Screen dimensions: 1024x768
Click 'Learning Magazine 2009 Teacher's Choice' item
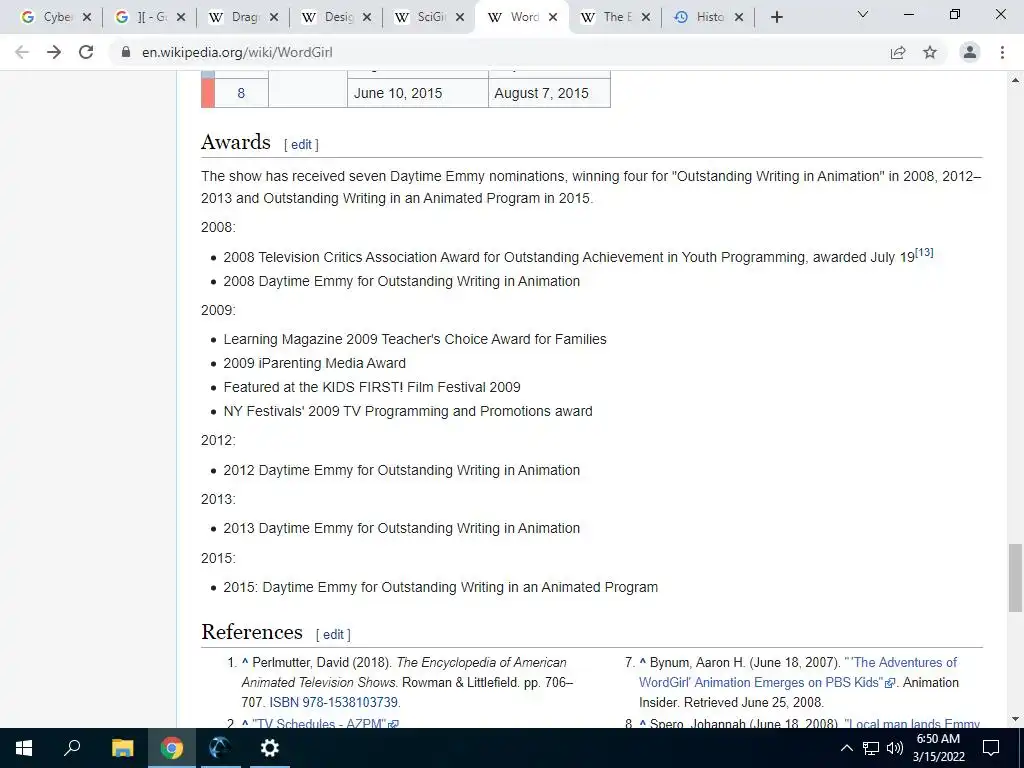415,339
